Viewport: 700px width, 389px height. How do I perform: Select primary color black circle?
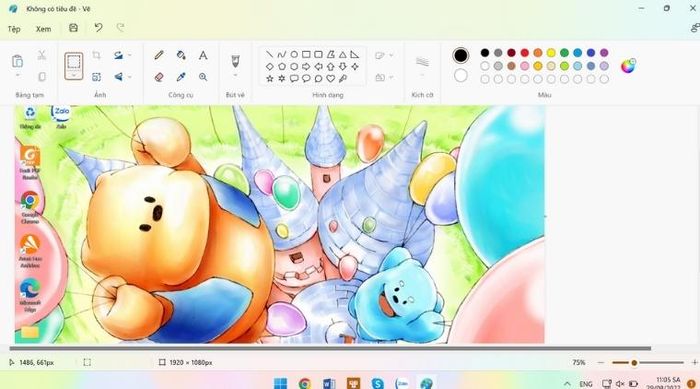(x=461, y=55)
